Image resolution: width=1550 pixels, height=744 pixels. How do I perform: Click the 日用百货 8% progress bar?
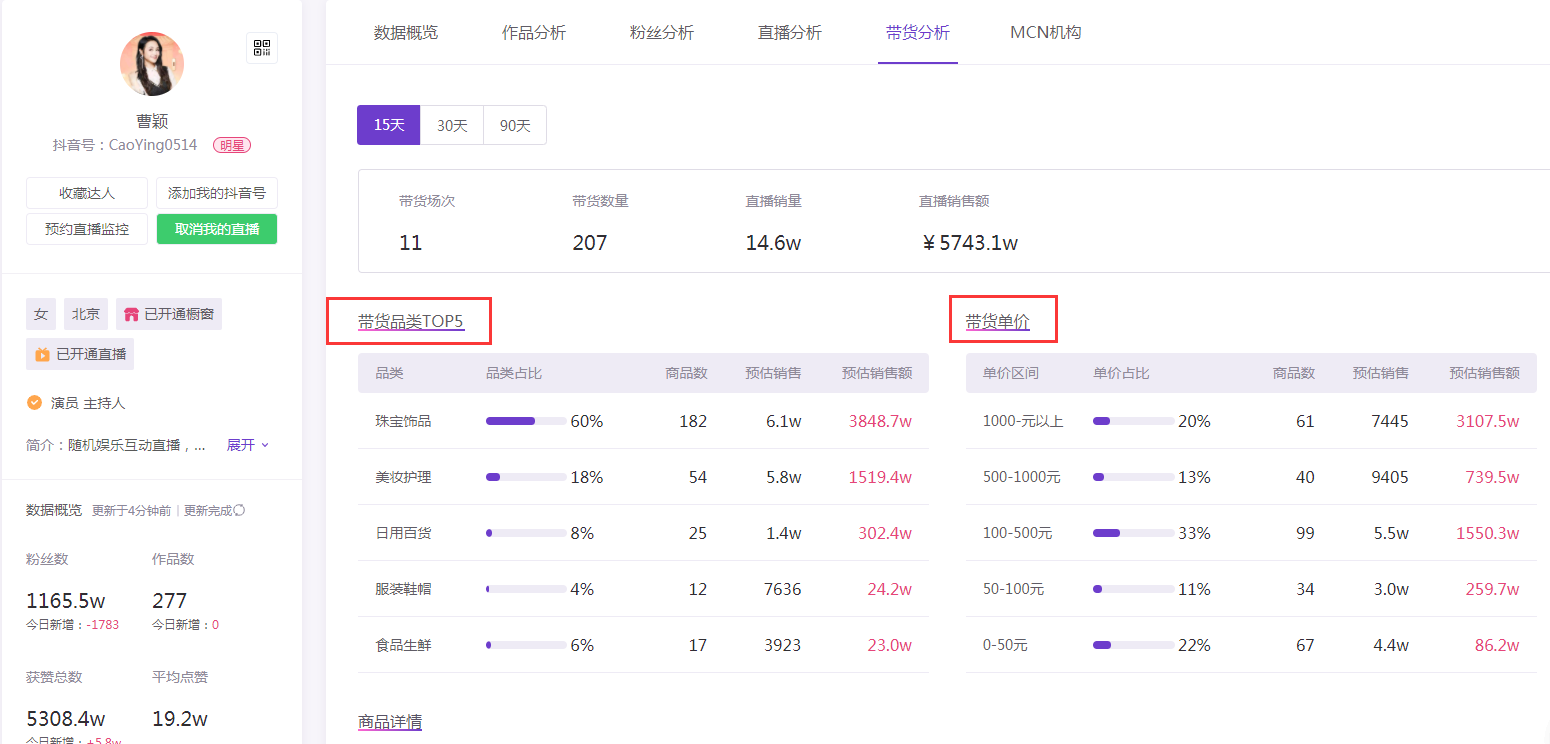point(526,533)
